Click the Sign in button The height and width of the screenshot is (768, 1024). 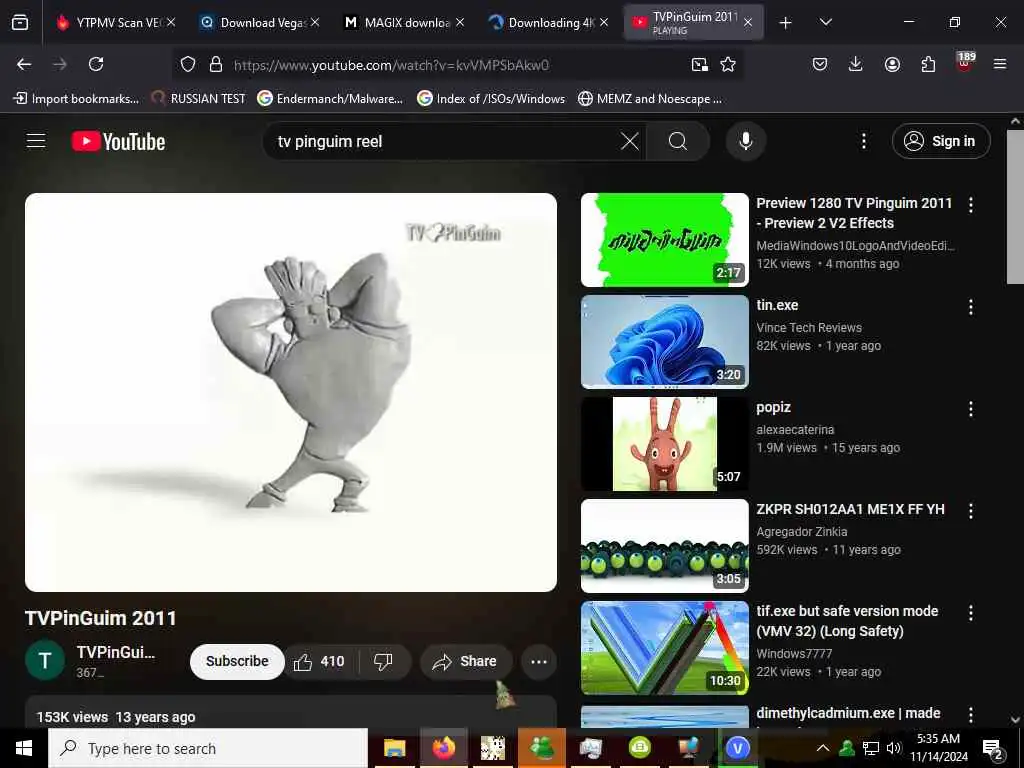pos(941,141)
